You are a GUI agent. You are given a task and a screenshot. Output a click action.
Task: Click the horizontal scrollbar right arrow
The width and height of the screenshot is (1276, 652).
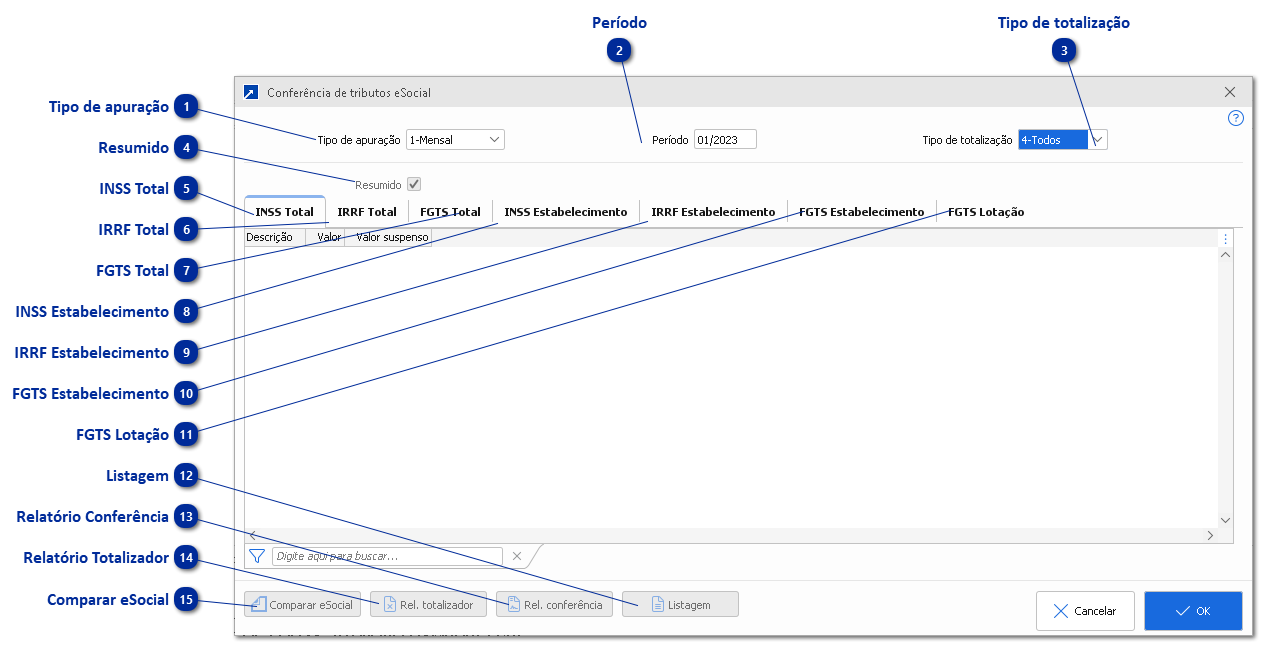(x=1210, y=535)
